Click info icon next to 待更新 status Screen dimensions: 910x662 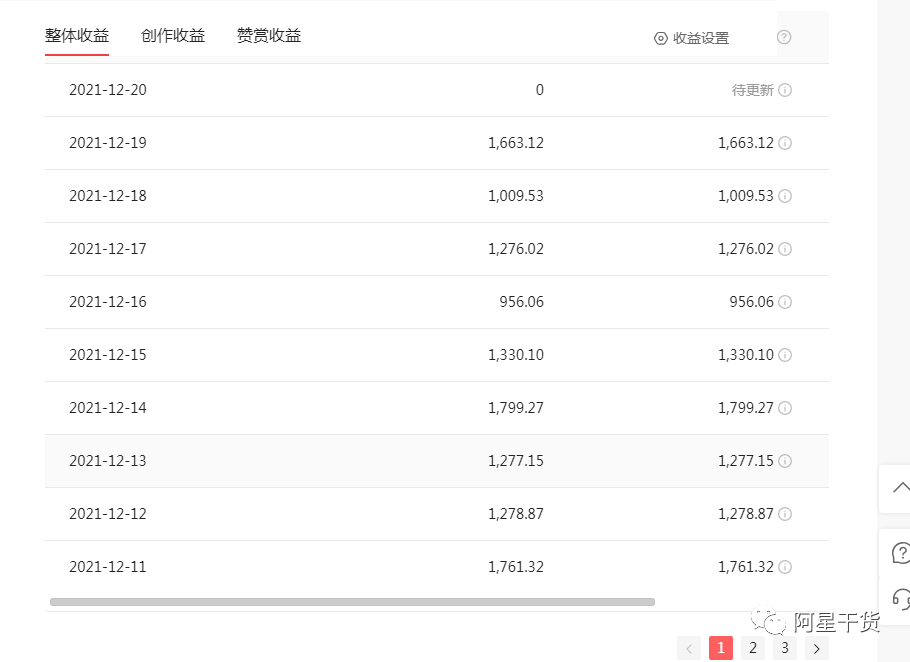pyautogui.click(x=785, y=90)
